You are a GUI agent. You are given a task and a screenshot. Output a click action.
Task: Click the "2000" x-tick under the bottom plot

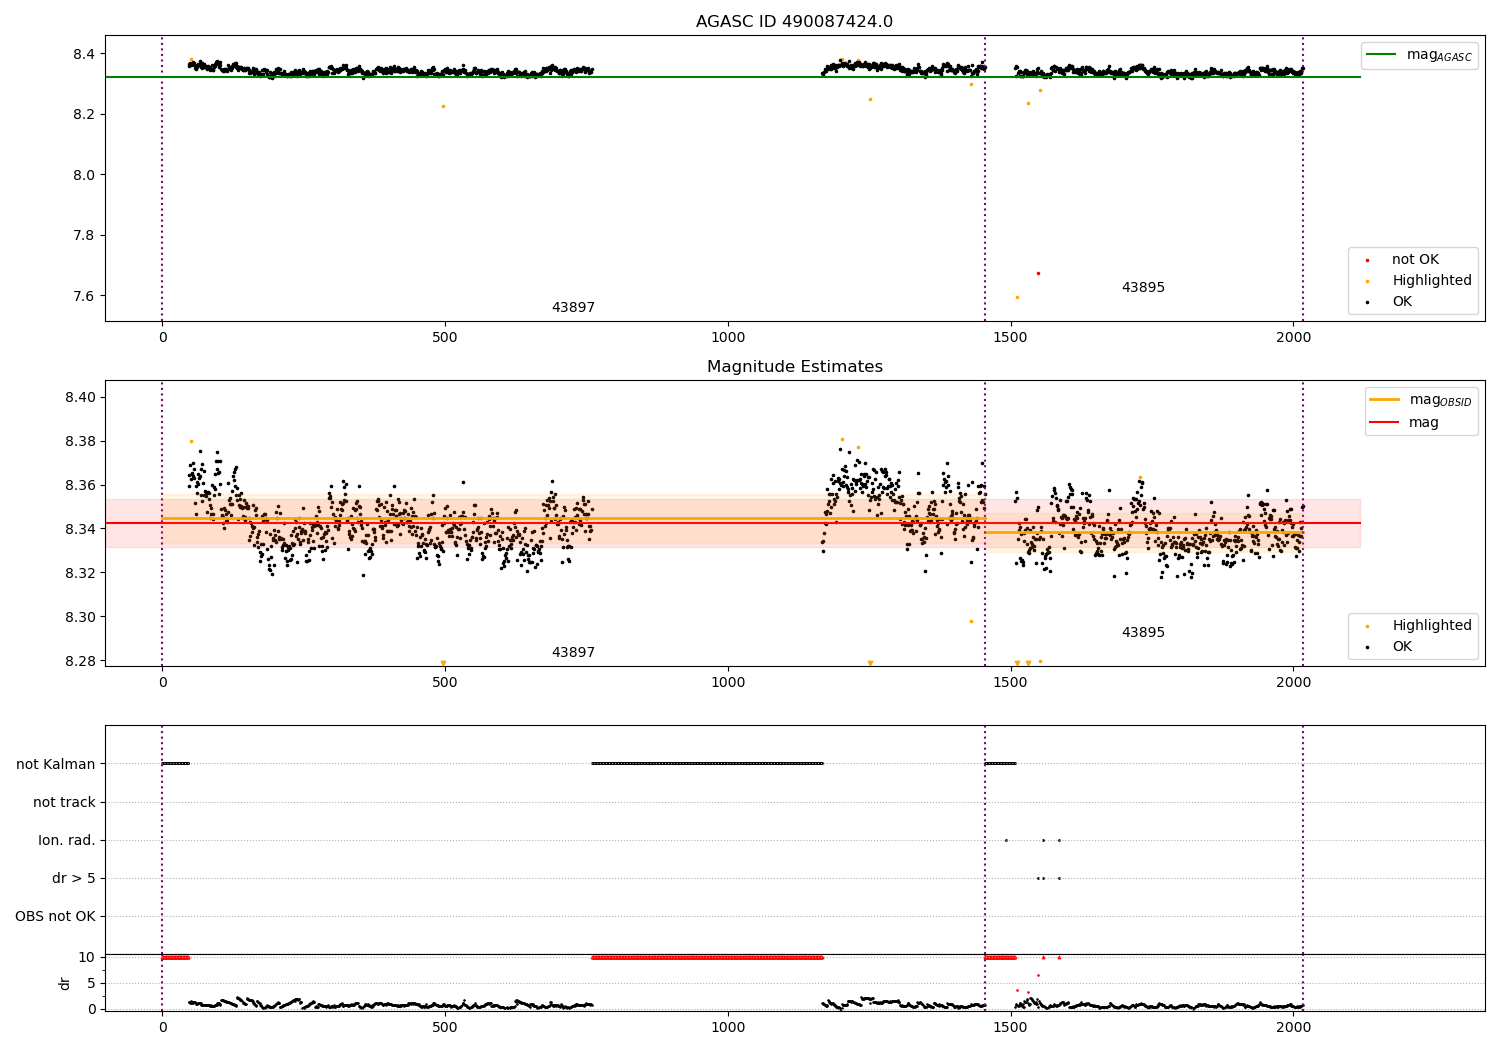click(1294, 1026)
